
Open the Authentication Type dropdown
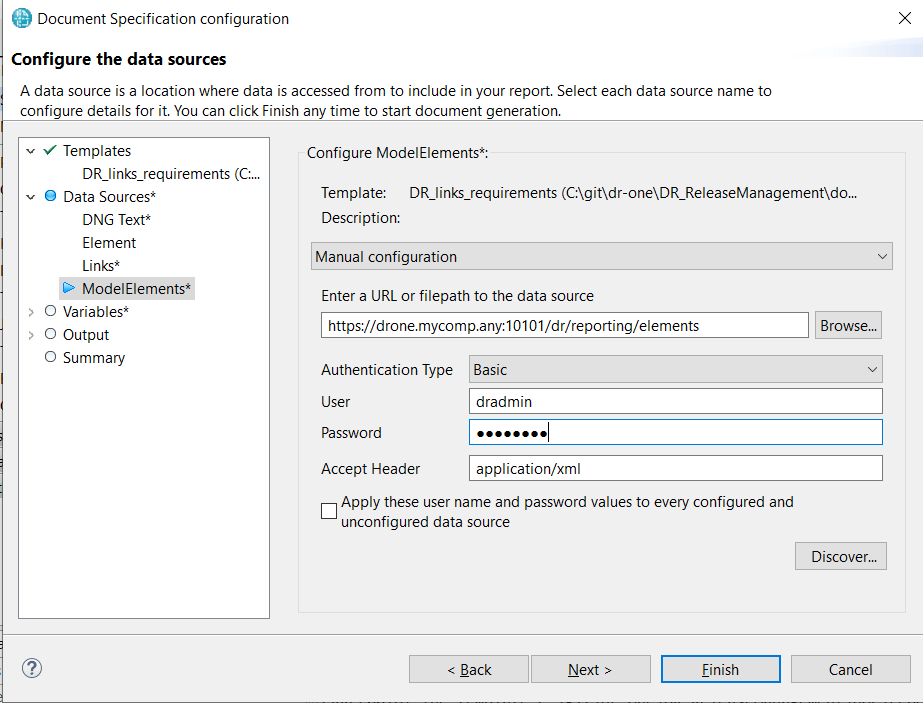tap(676, 370)
